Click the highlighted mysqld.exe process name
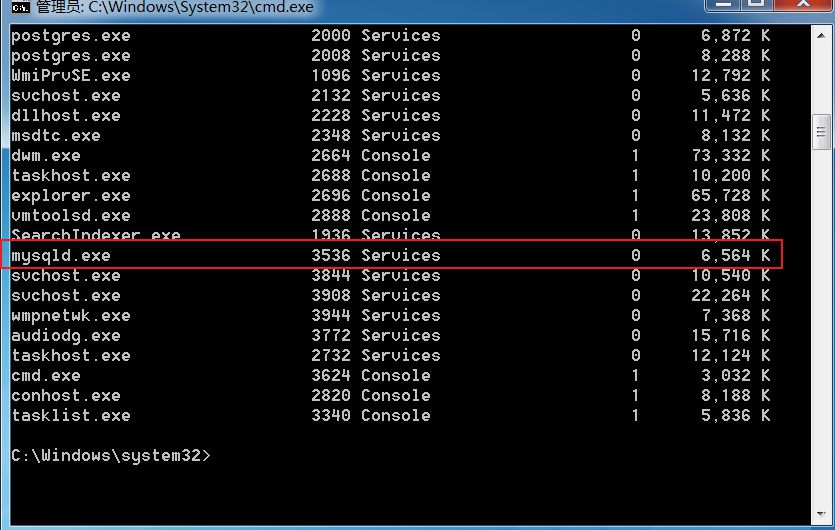This screenshot has width=835, height=530. [x=61, y=255]
